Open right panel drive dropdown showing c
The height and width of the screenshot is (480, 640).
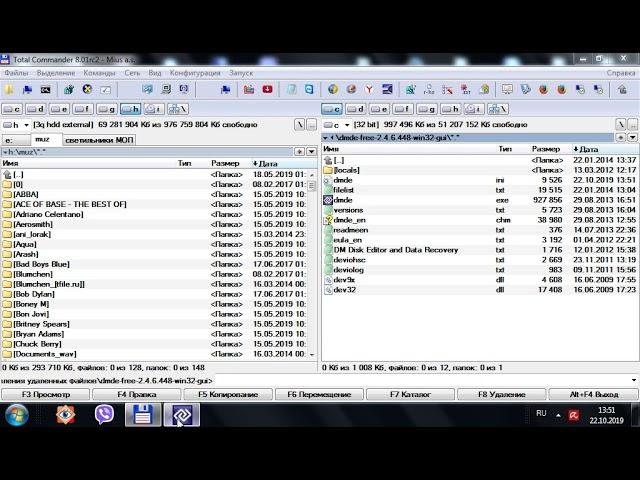337,125
